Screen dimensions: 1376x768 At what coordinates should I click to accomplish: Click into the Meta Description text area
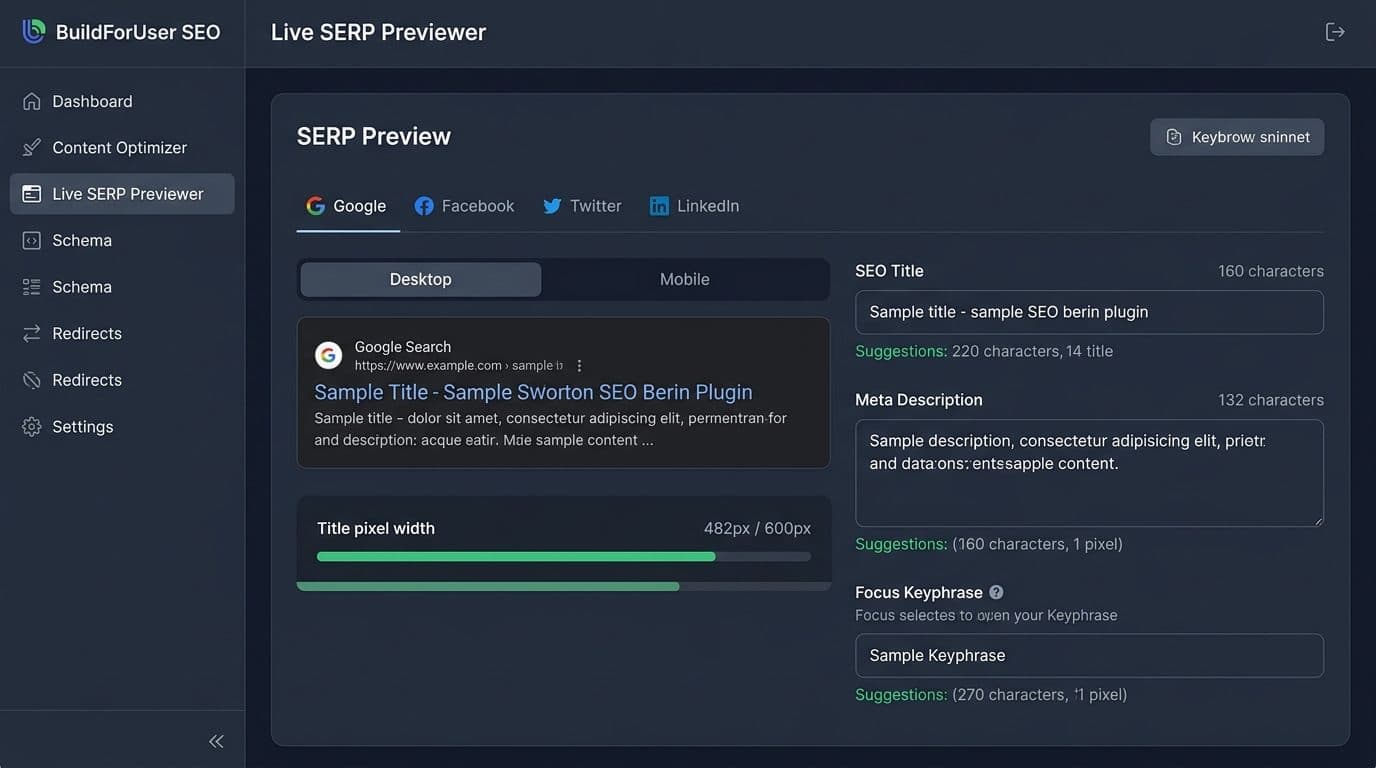pyautogui.click(x=1089, y=473)
